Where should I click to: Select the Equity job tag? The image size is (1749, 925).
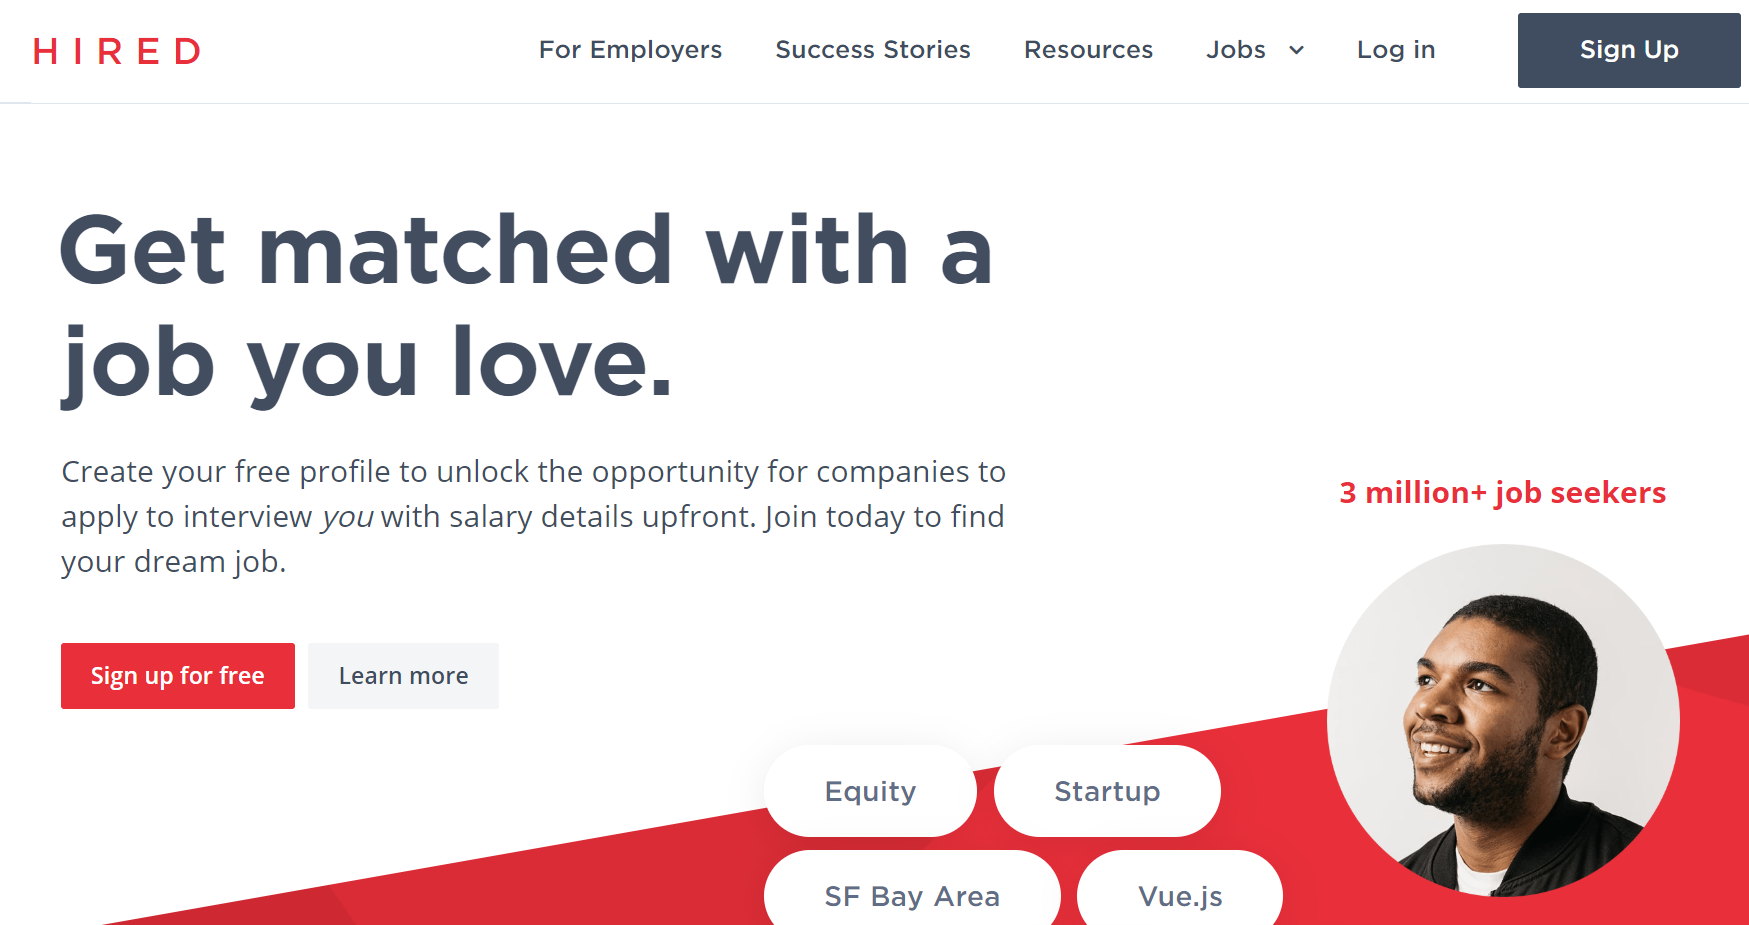pos(869,791)
